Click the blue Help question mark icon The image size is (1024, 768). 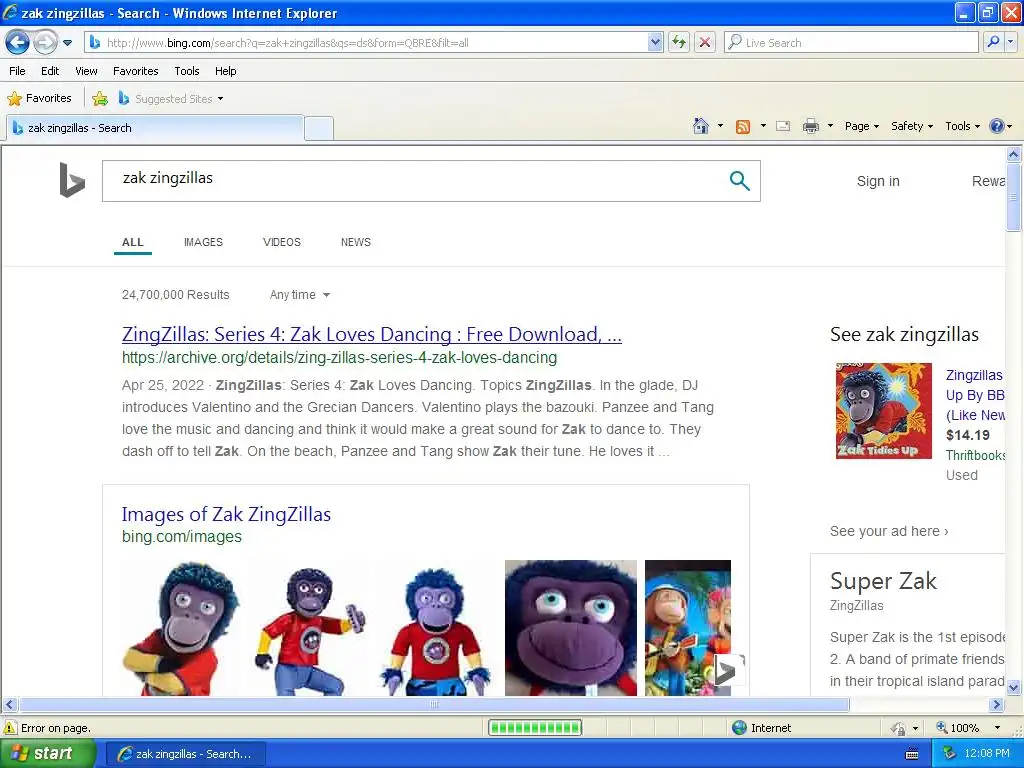997,126
